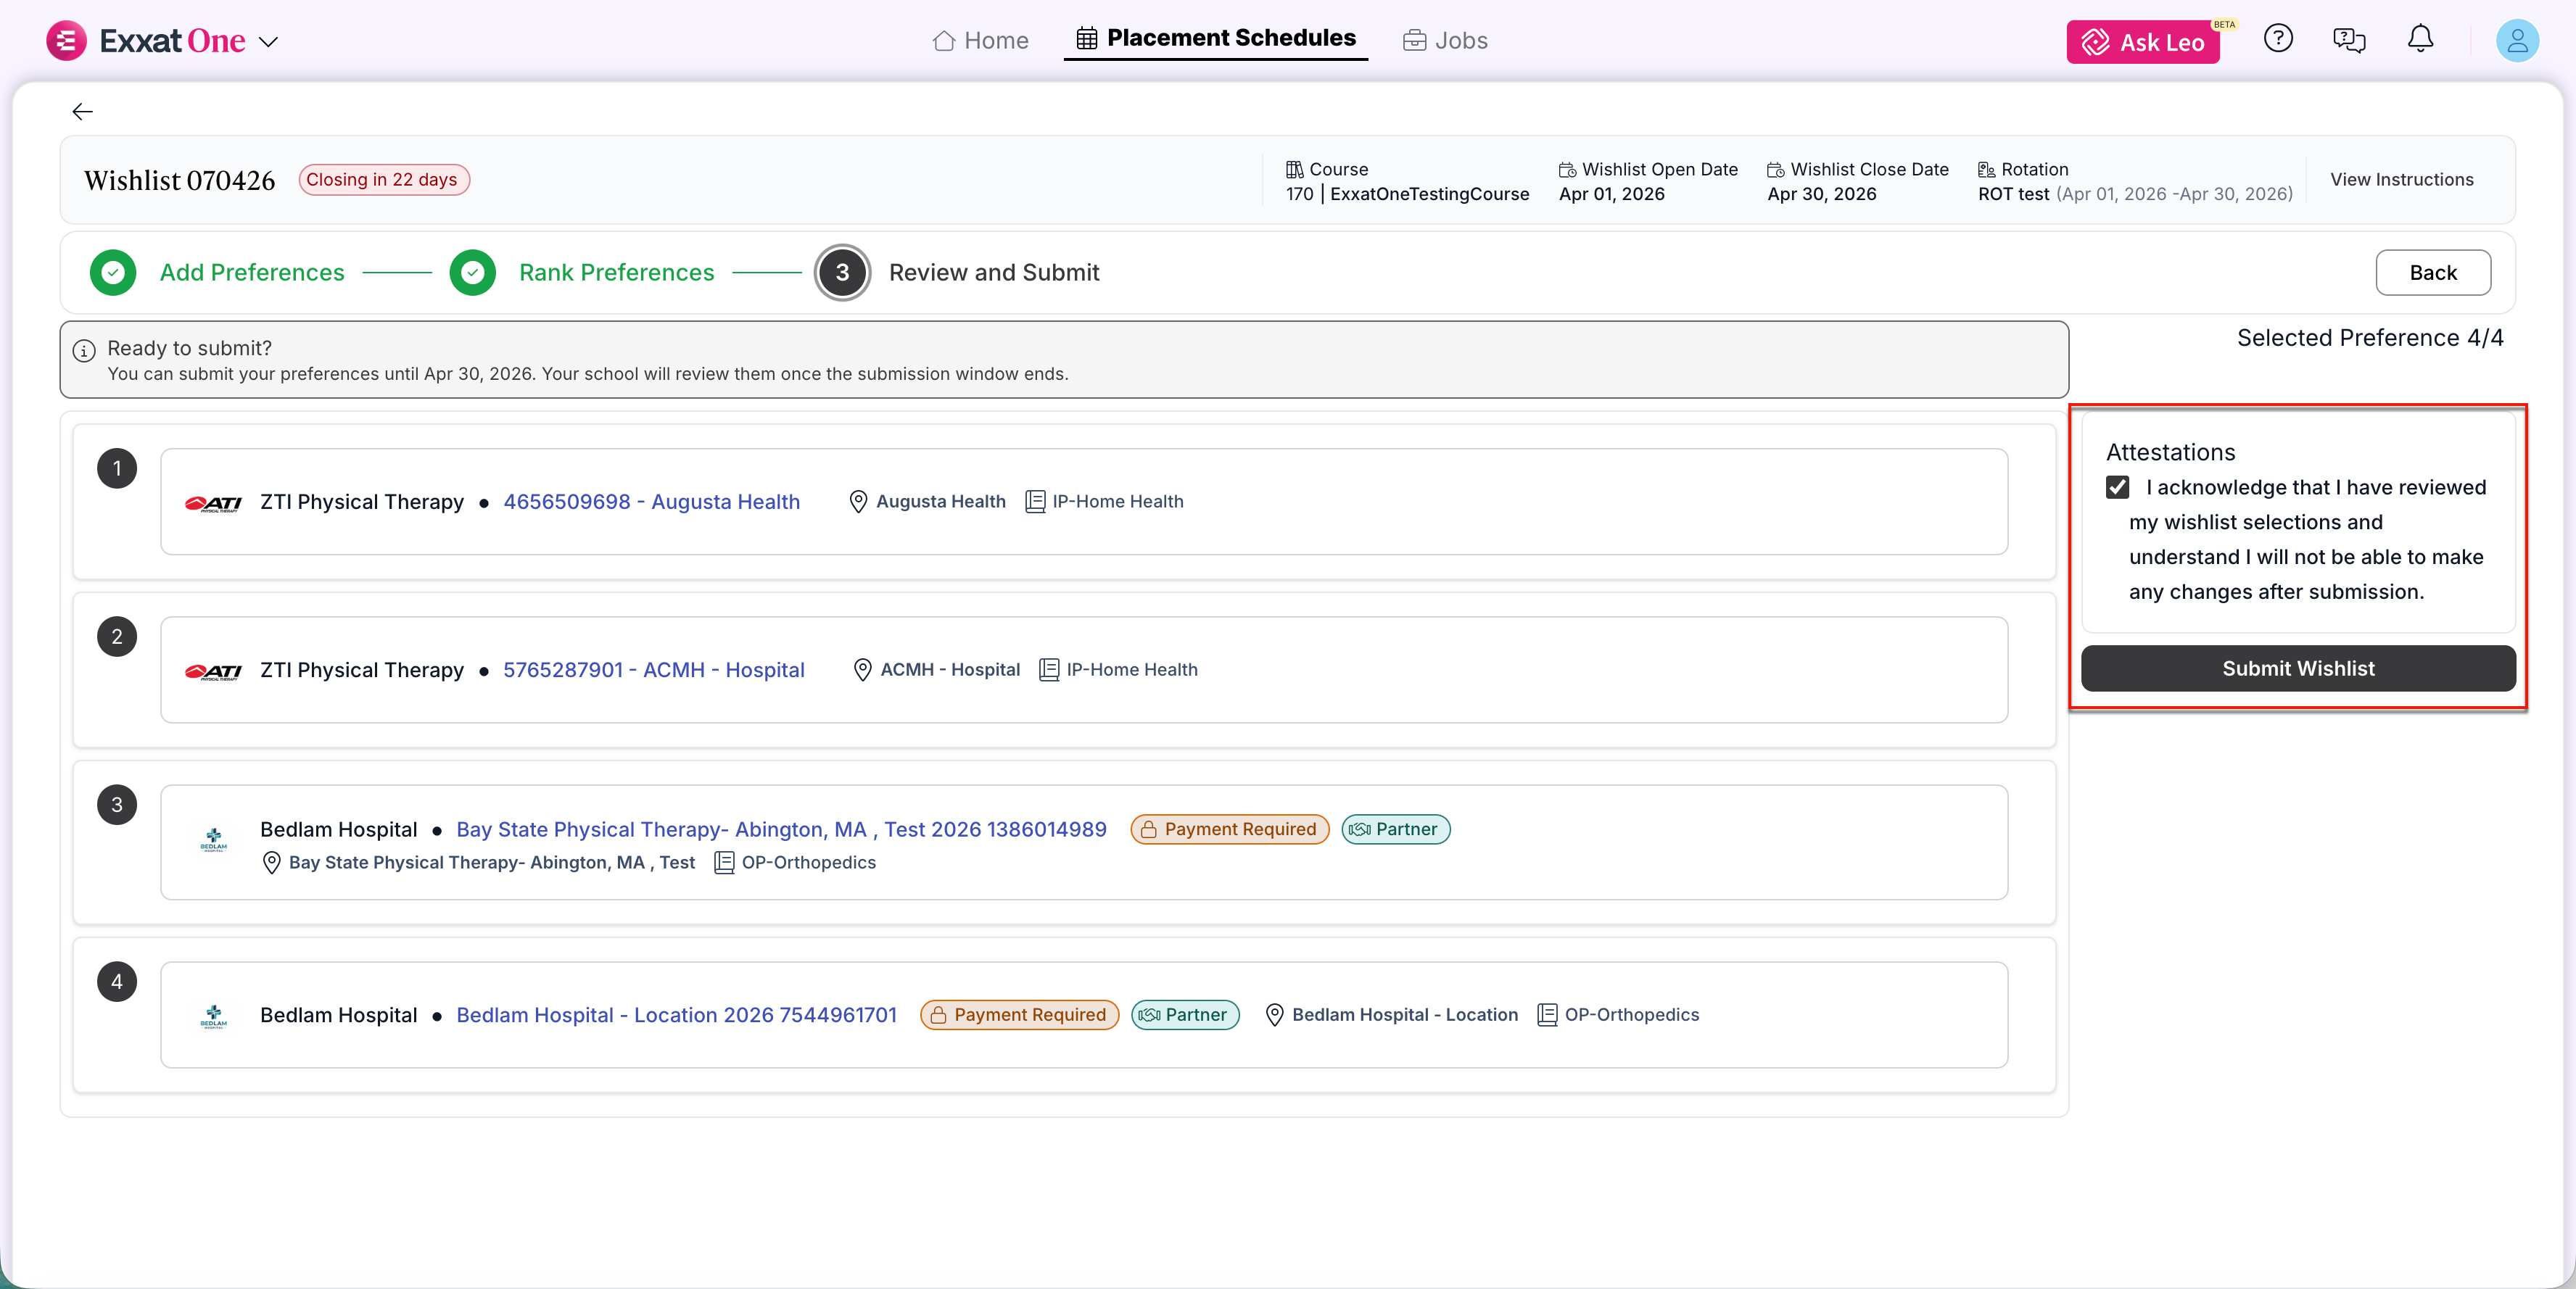Click the info icon beside Ready to submit

coord(84,350)
